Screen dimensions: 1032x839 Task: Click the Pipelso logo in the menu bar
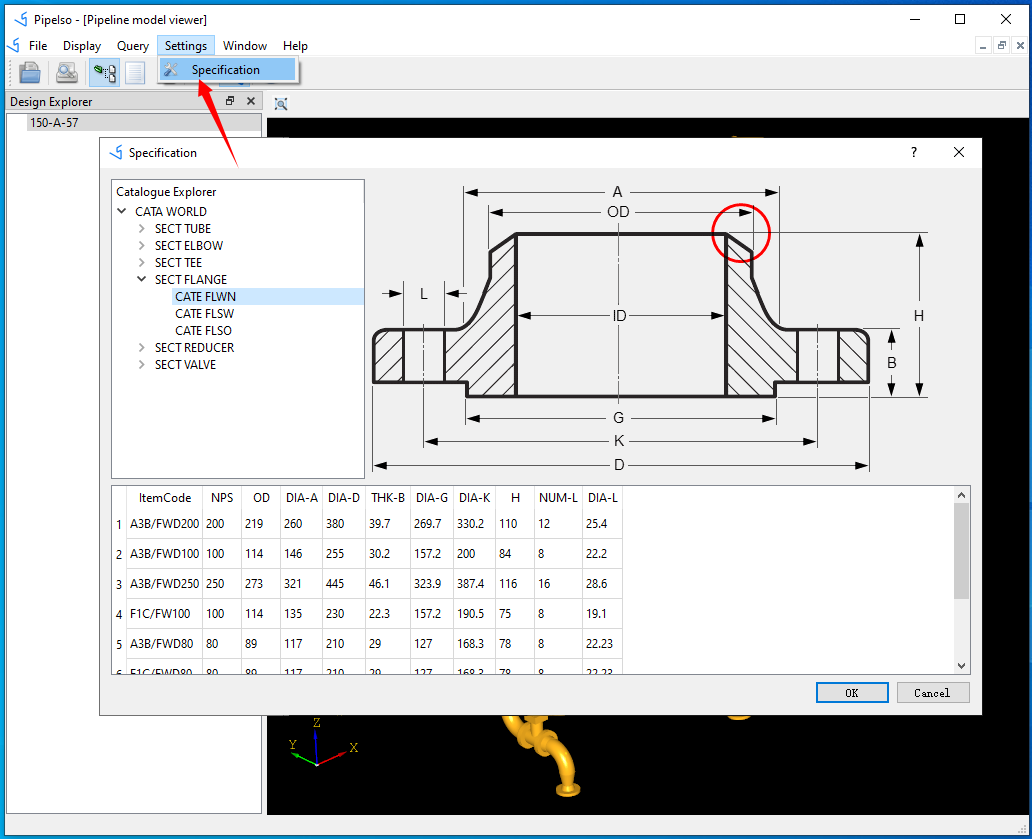pos(14,45)
